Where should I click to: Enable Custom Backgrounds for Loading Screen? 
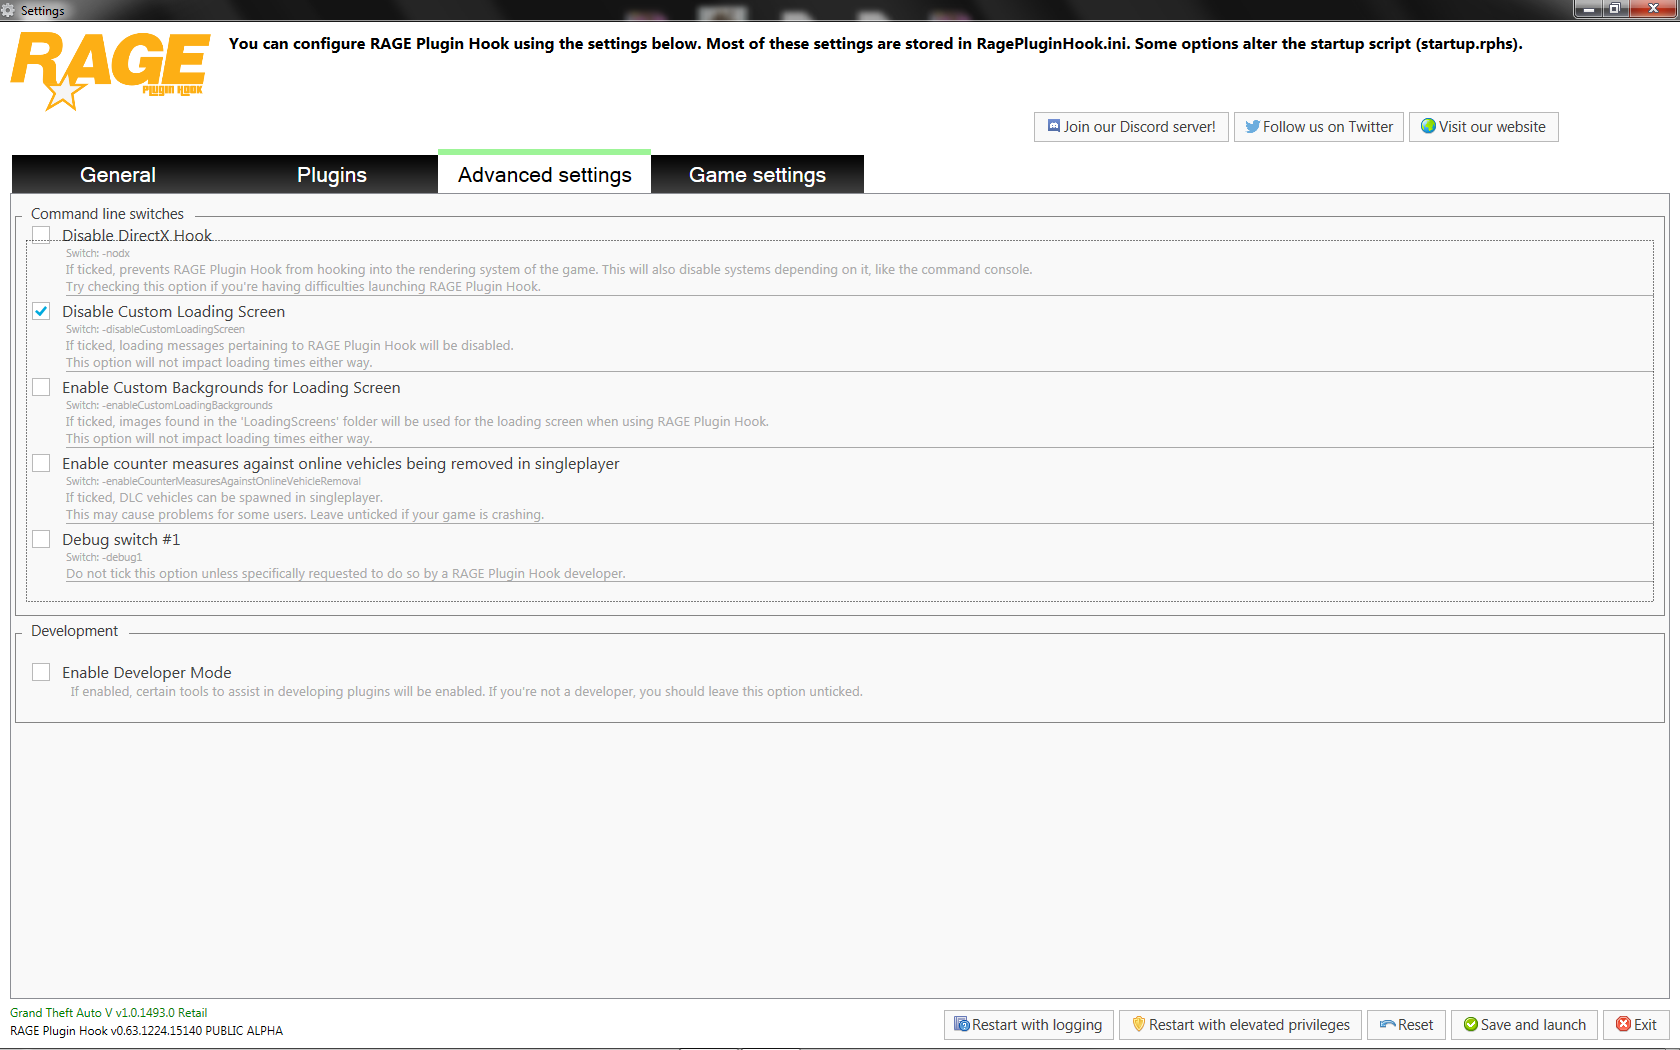(41, 387)
